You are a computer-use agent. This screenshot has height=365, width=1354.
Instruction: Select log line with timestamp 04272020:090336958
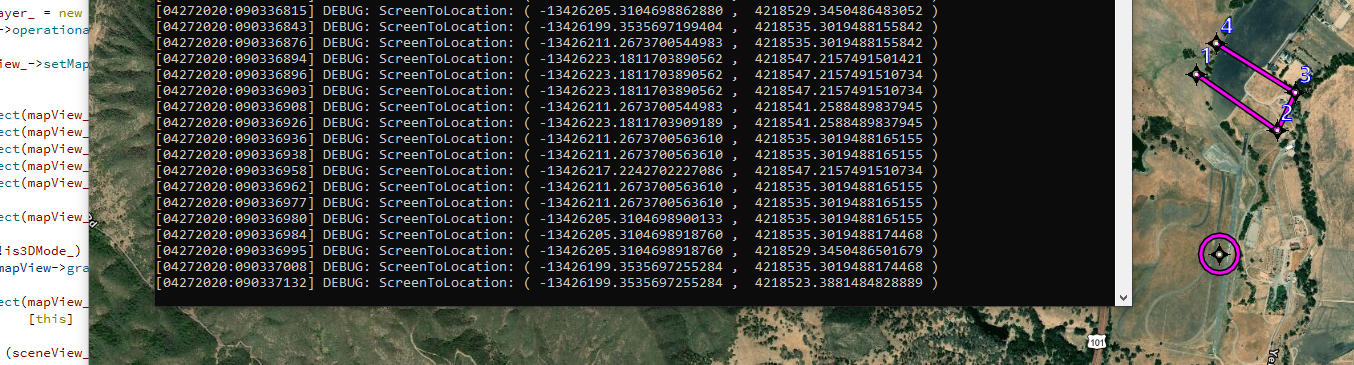point(548,170)
